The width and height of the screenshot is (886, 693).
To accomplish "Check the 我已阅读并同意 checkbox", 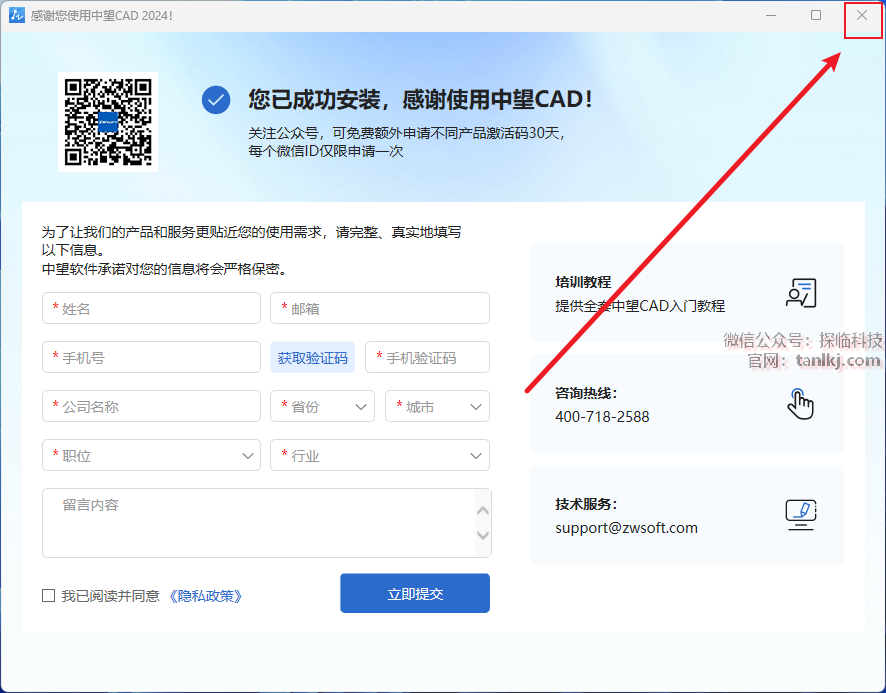I will (49, 595).
